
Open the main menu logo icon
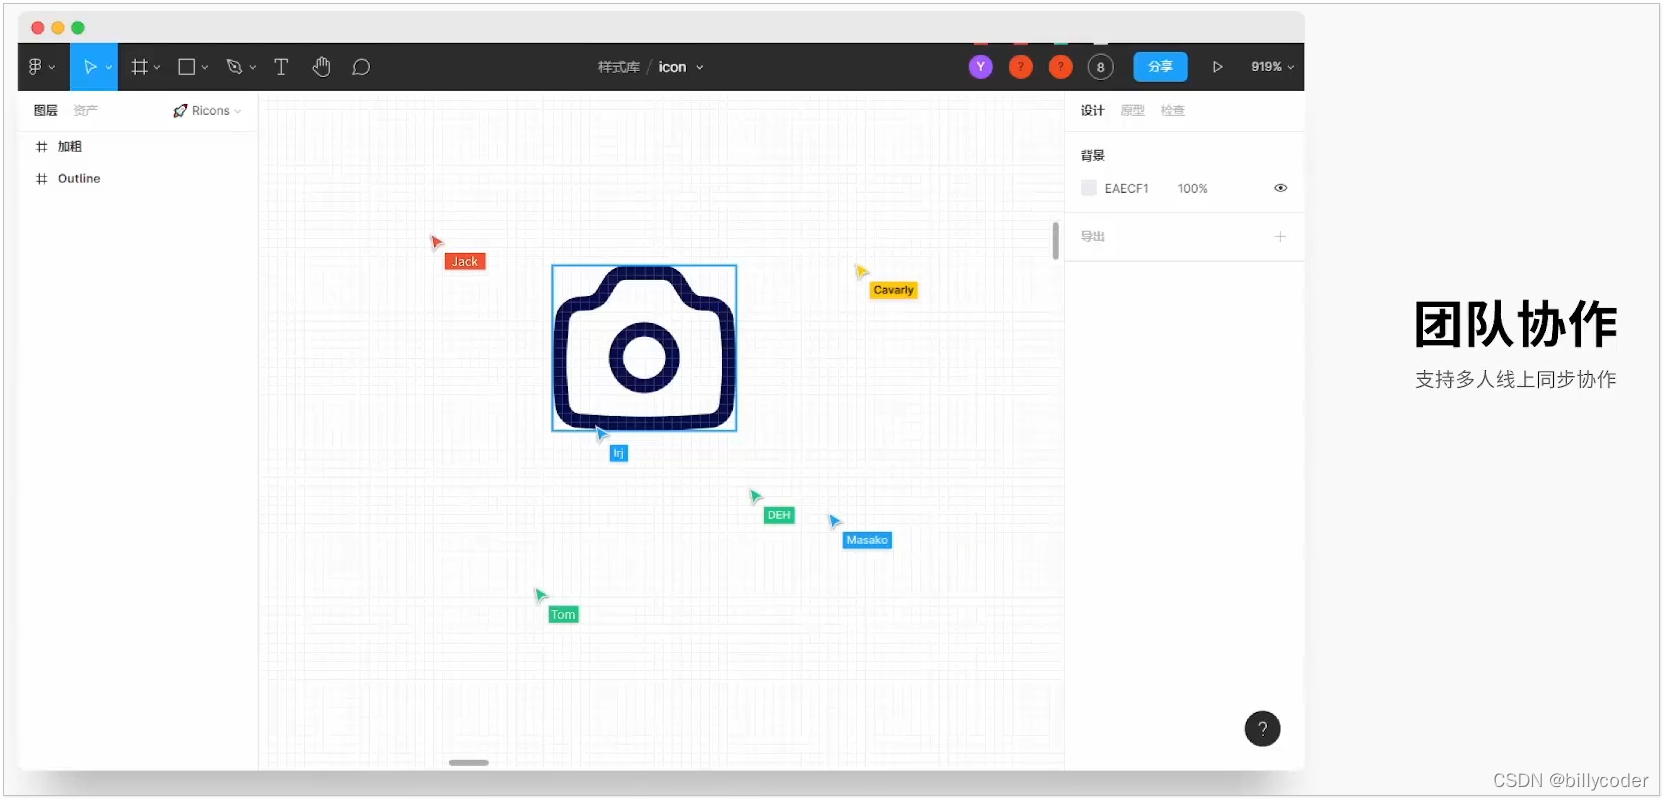pos(35,67)
